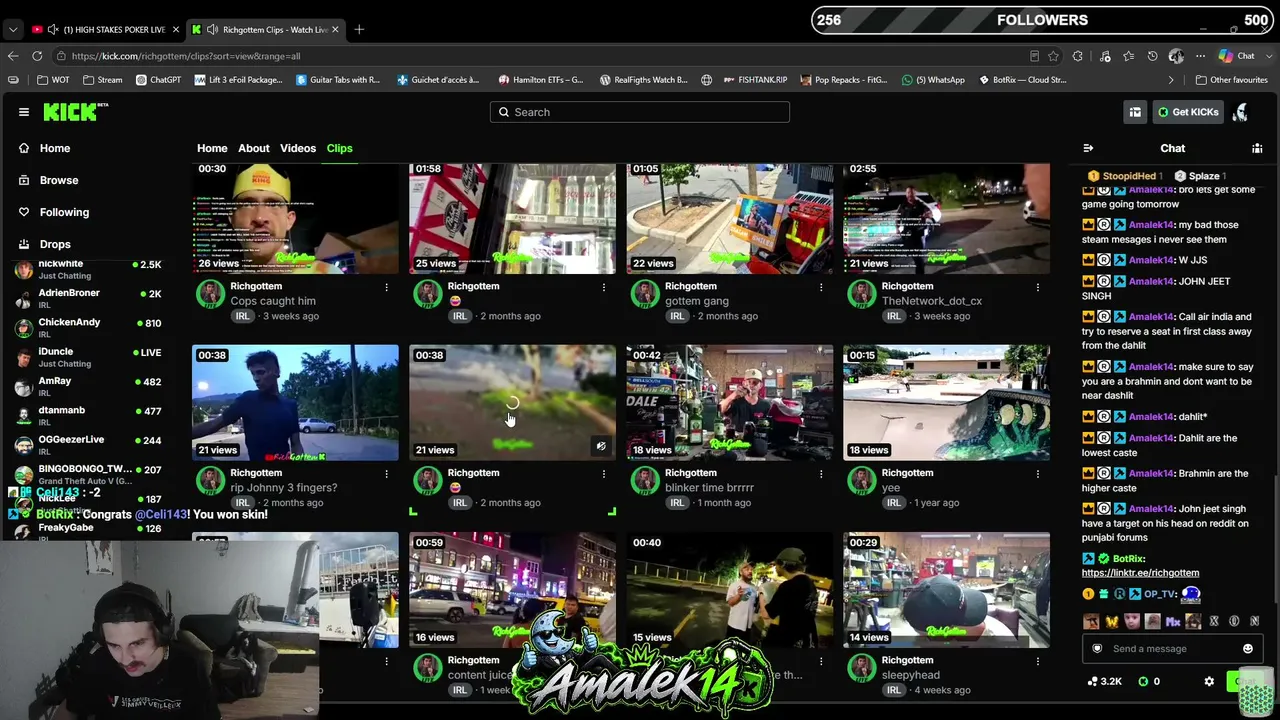Open the WOT bookmarks folder
Image resolution: width=1280 pixels, height=720 pixels.
54,80
